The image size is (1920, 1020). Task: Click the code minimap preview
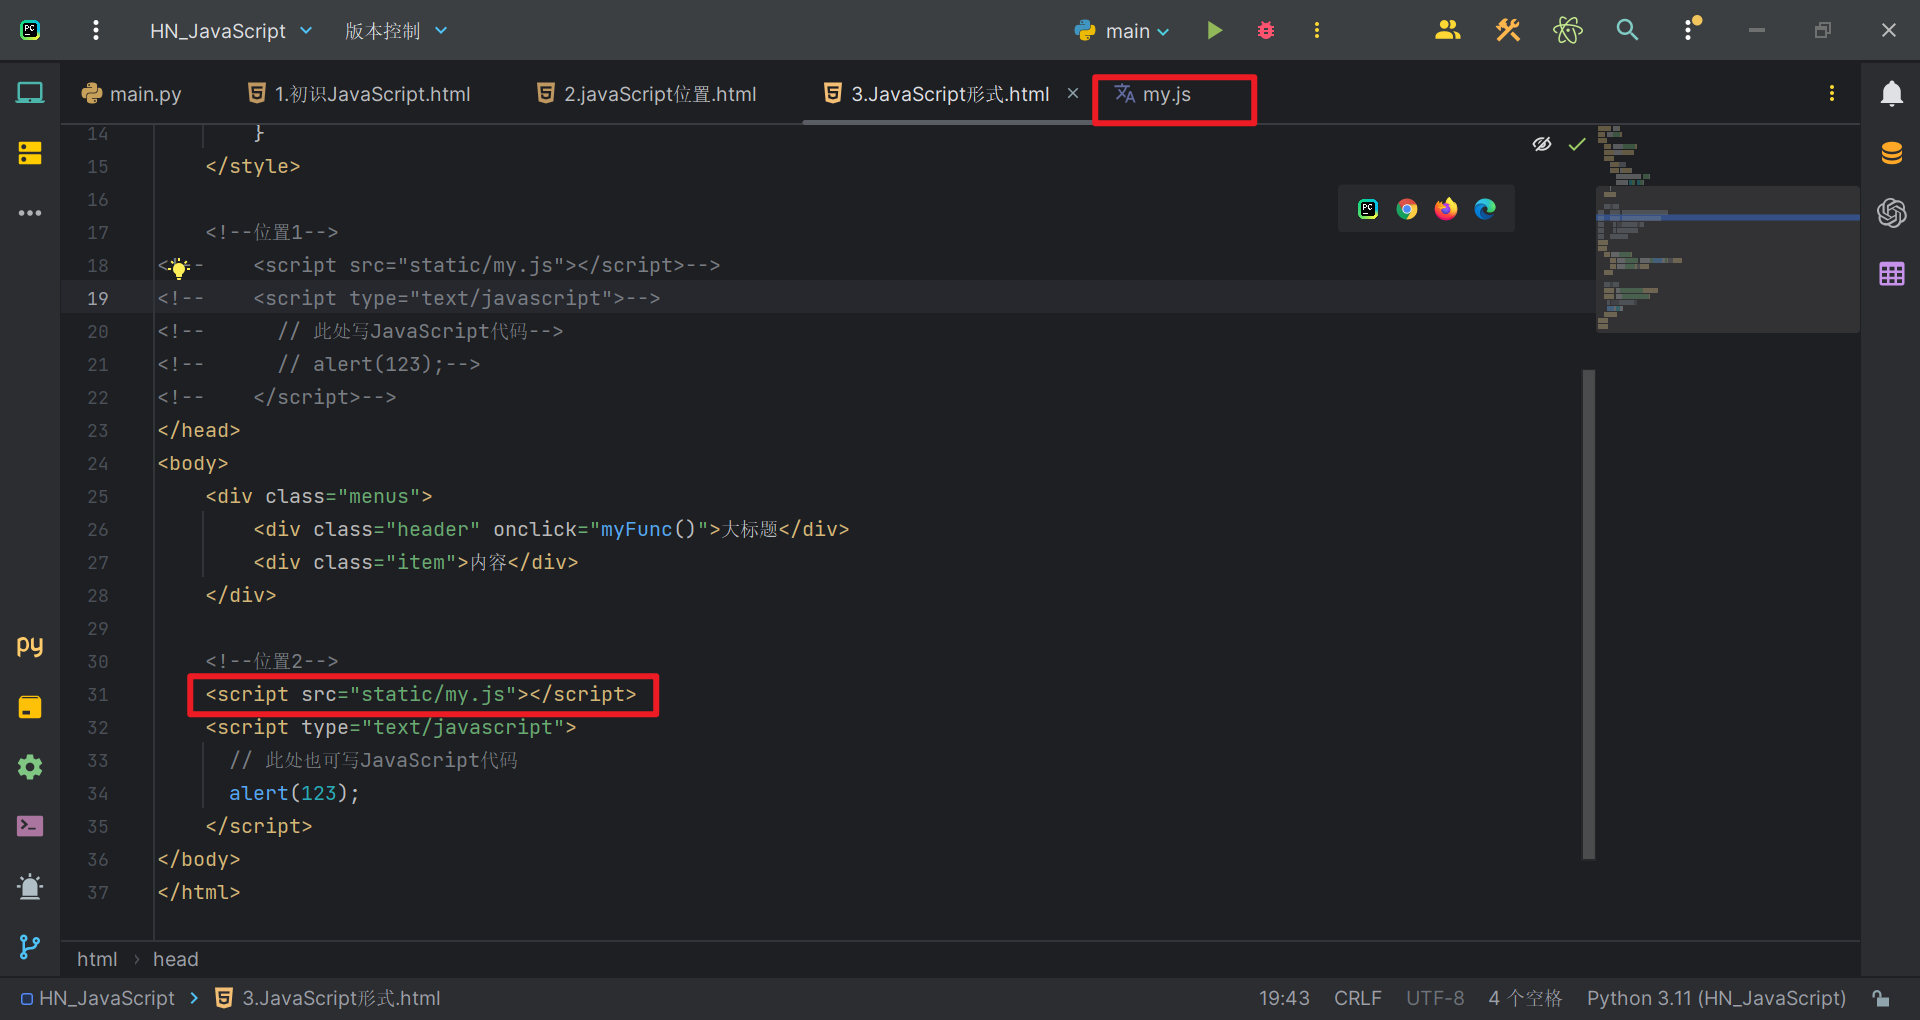coord(1726,229)
